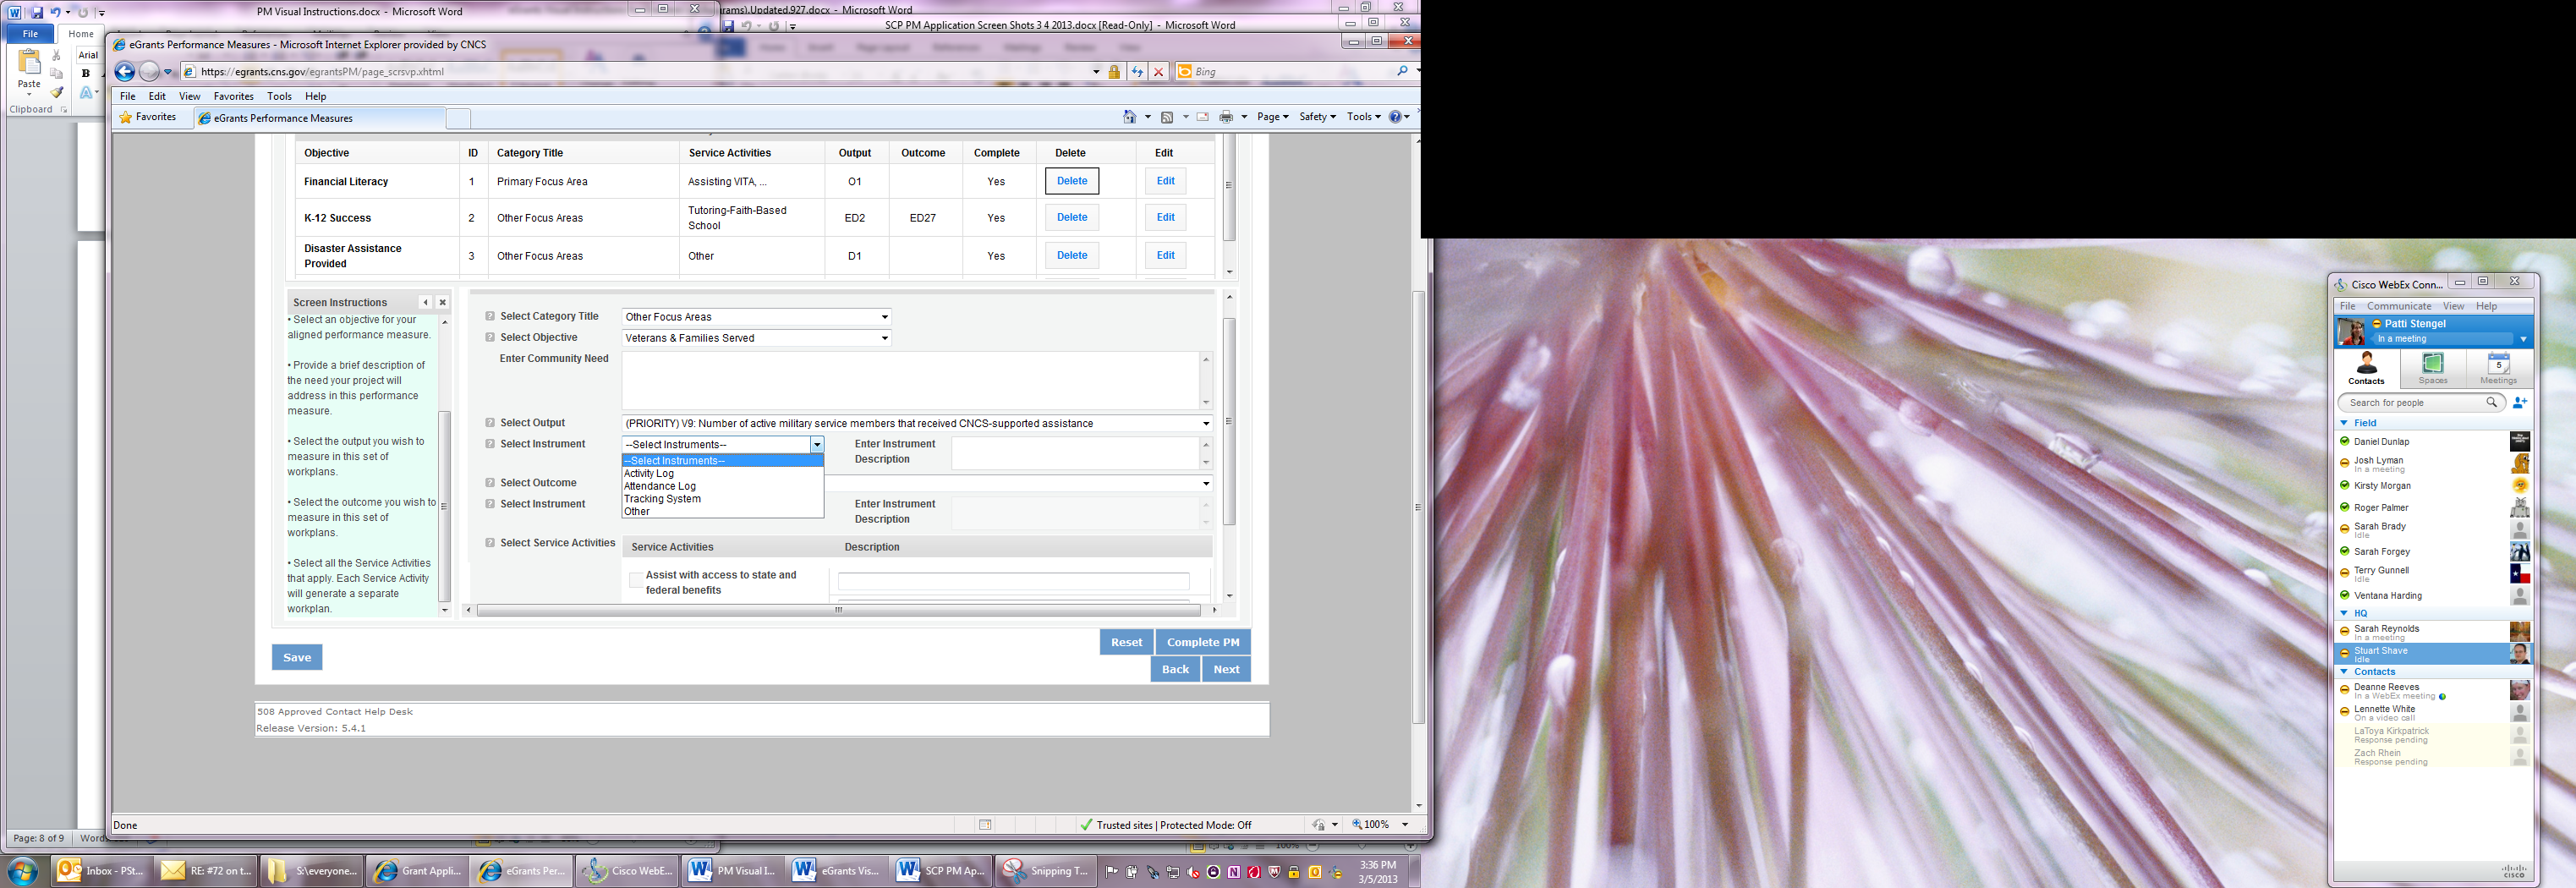Click the help icon beside Select Outcome
This screenshot has width=2576, height=888.
(490, 483)
